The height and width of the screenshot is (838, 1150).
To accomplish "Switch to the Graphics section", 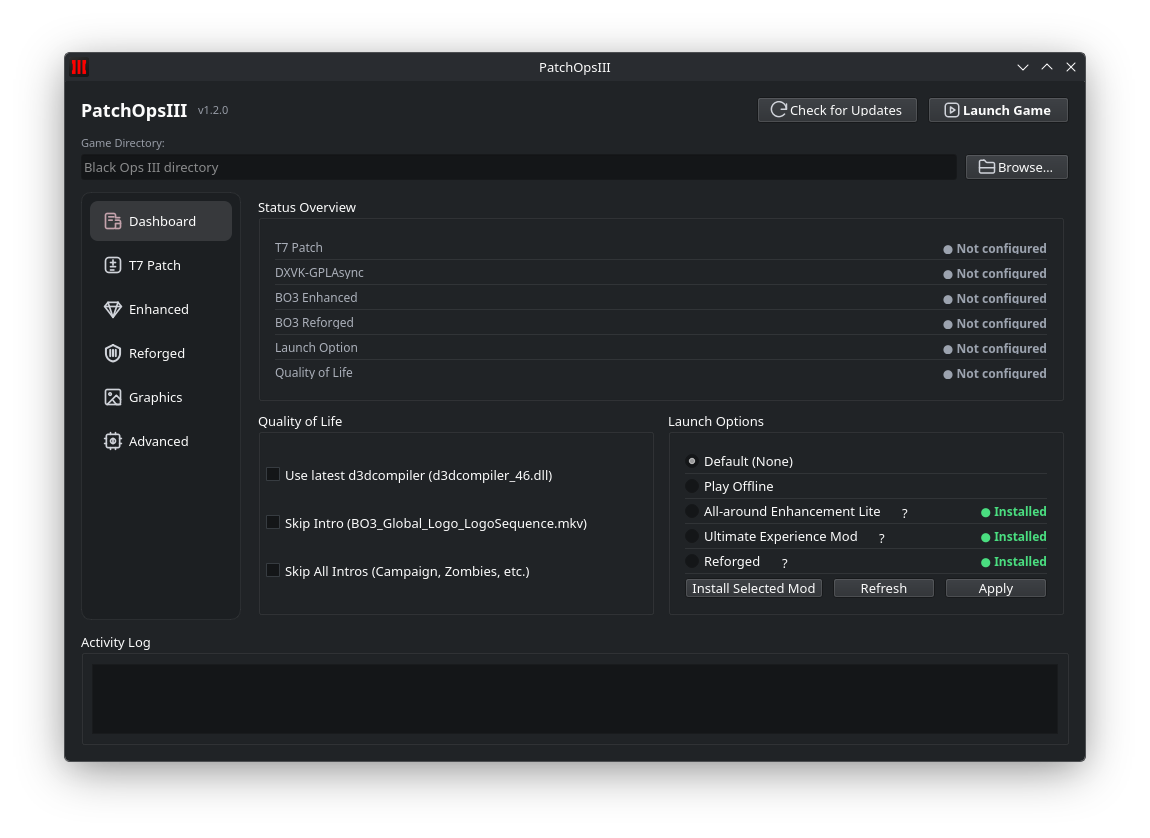I will 113,396.
